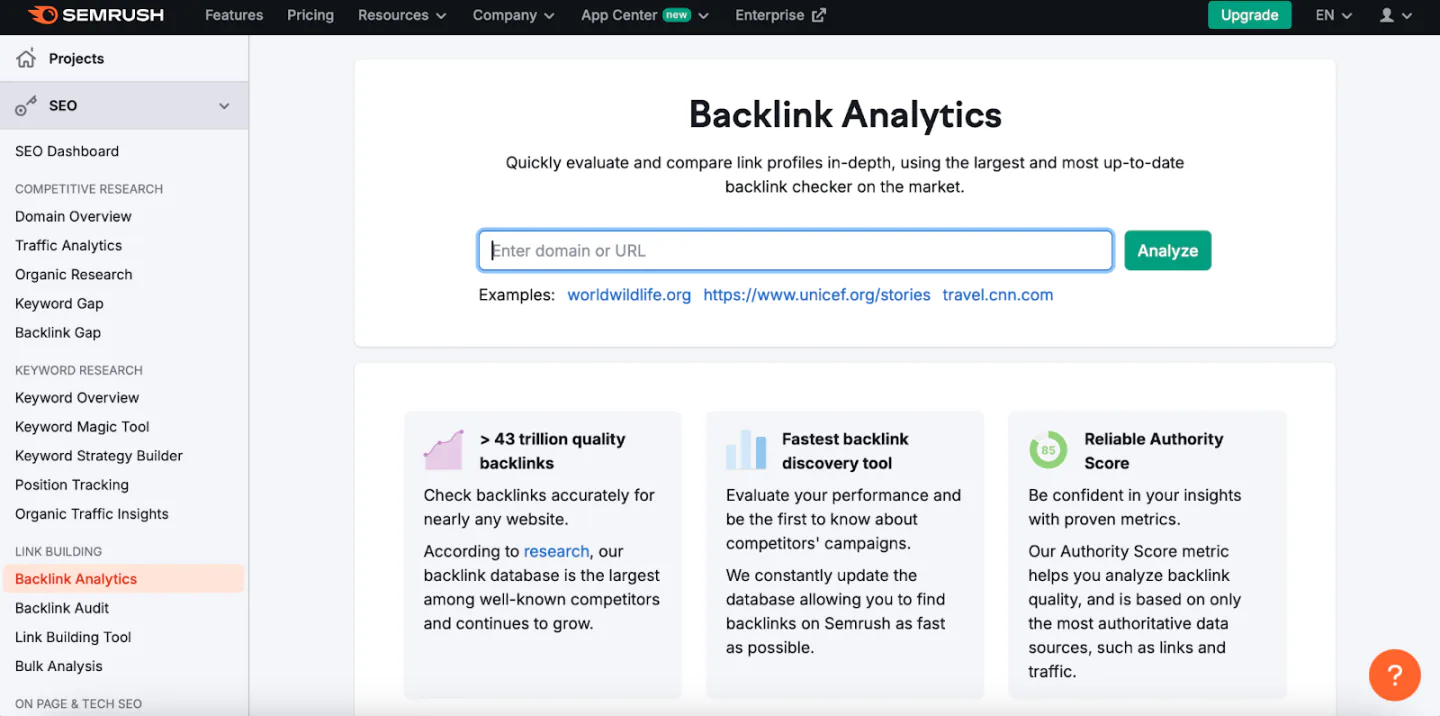Click the blue bar chart discovery icon

click(x=746, y=450)
